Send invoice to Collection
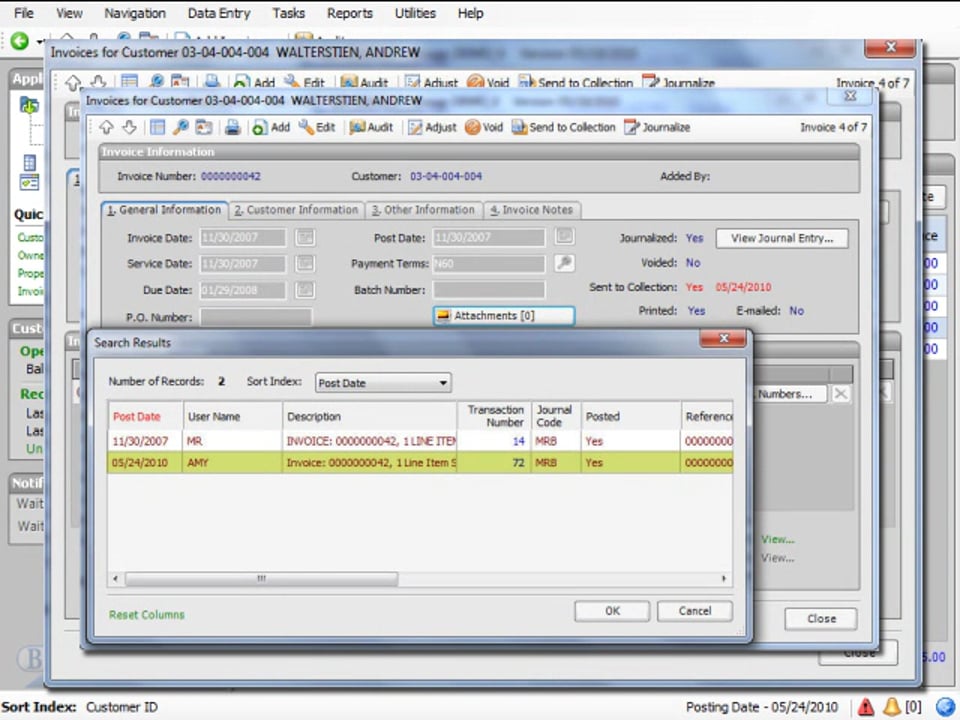This screenshot has width=960, height=720. (563, 127)
